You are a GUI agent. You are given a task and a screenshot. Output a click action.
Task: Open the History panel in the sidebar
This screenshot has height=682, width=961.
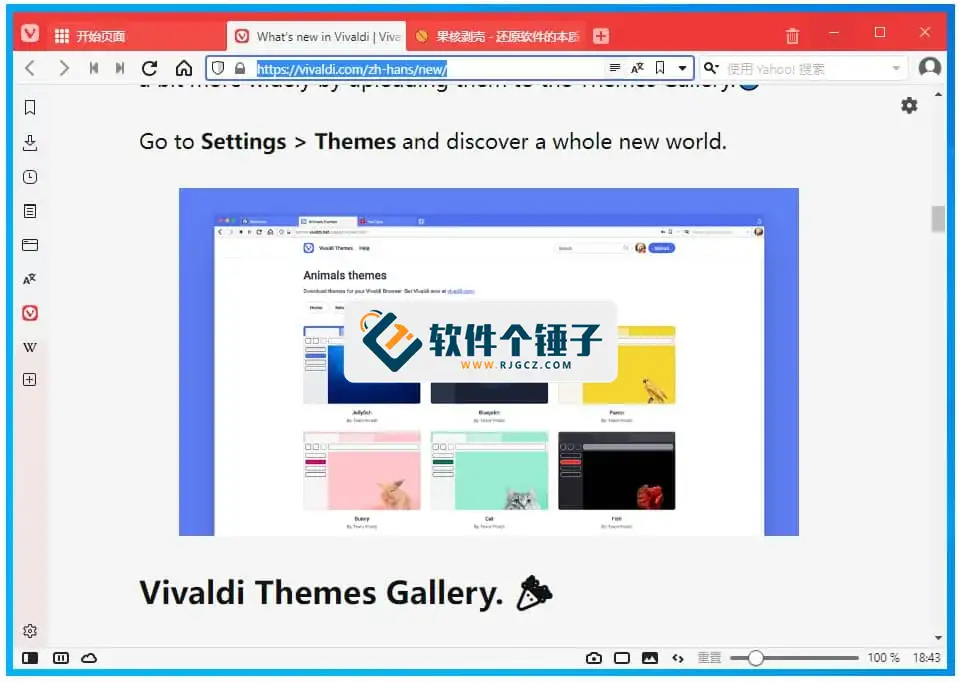29,177
